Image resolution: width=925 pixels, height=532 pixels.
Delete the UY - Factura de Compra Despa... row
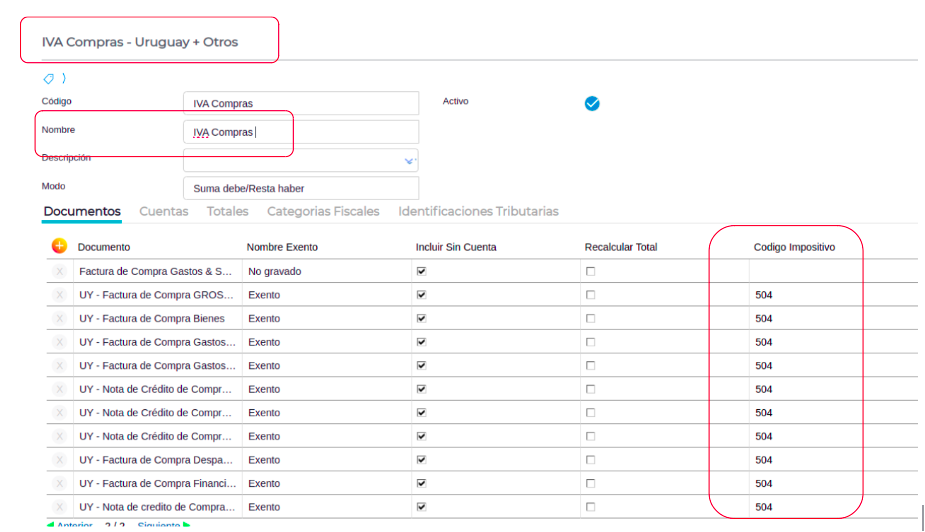59,460
